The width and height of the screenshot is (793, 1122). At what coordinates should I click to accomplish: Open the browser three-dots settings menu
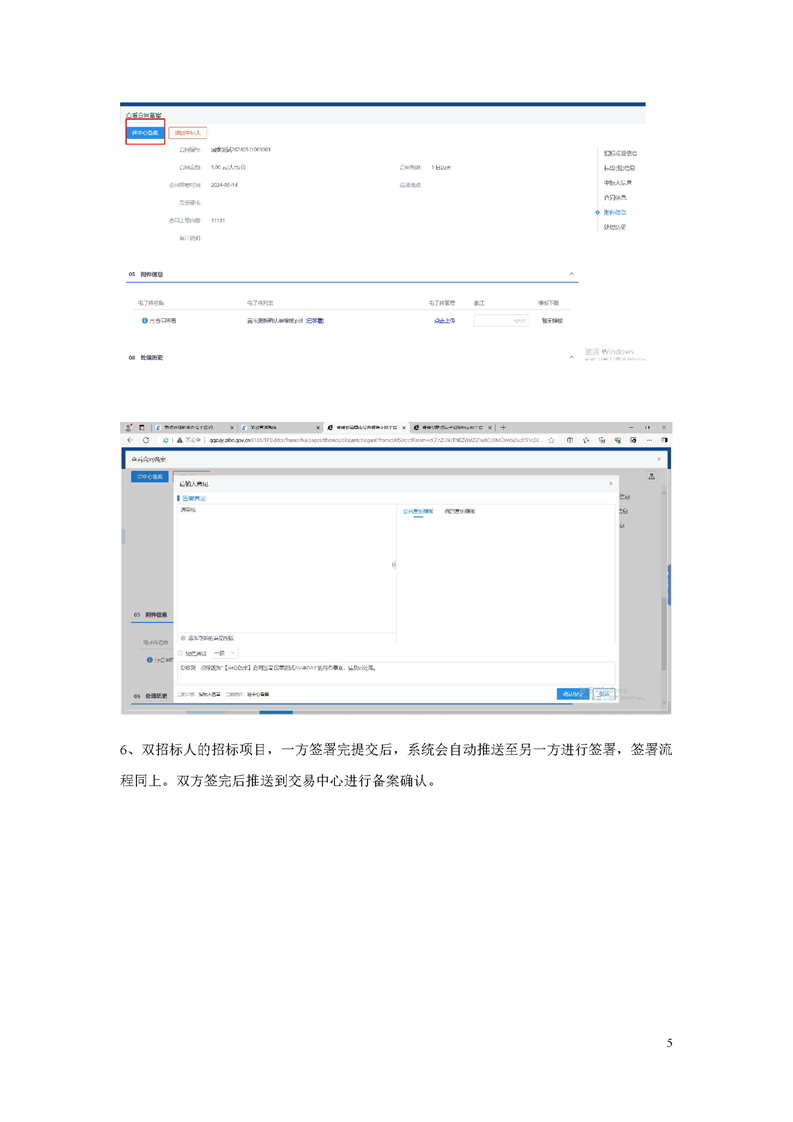[x=649, y=440]
